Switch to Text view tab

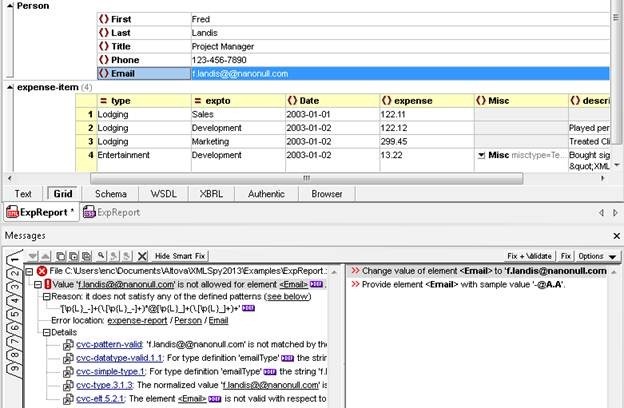coord(23,194)
